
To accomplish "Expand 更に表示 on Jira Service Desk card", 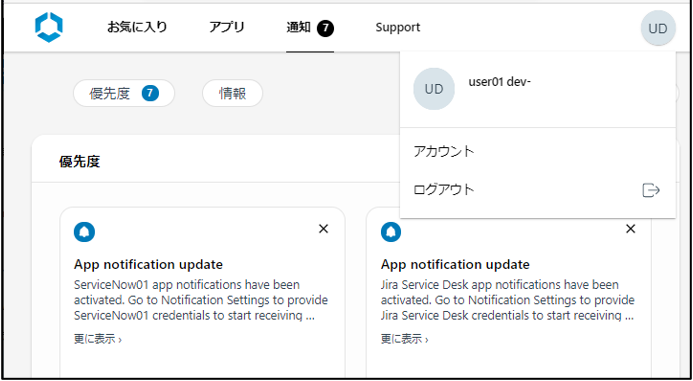I will pos(404,339).
